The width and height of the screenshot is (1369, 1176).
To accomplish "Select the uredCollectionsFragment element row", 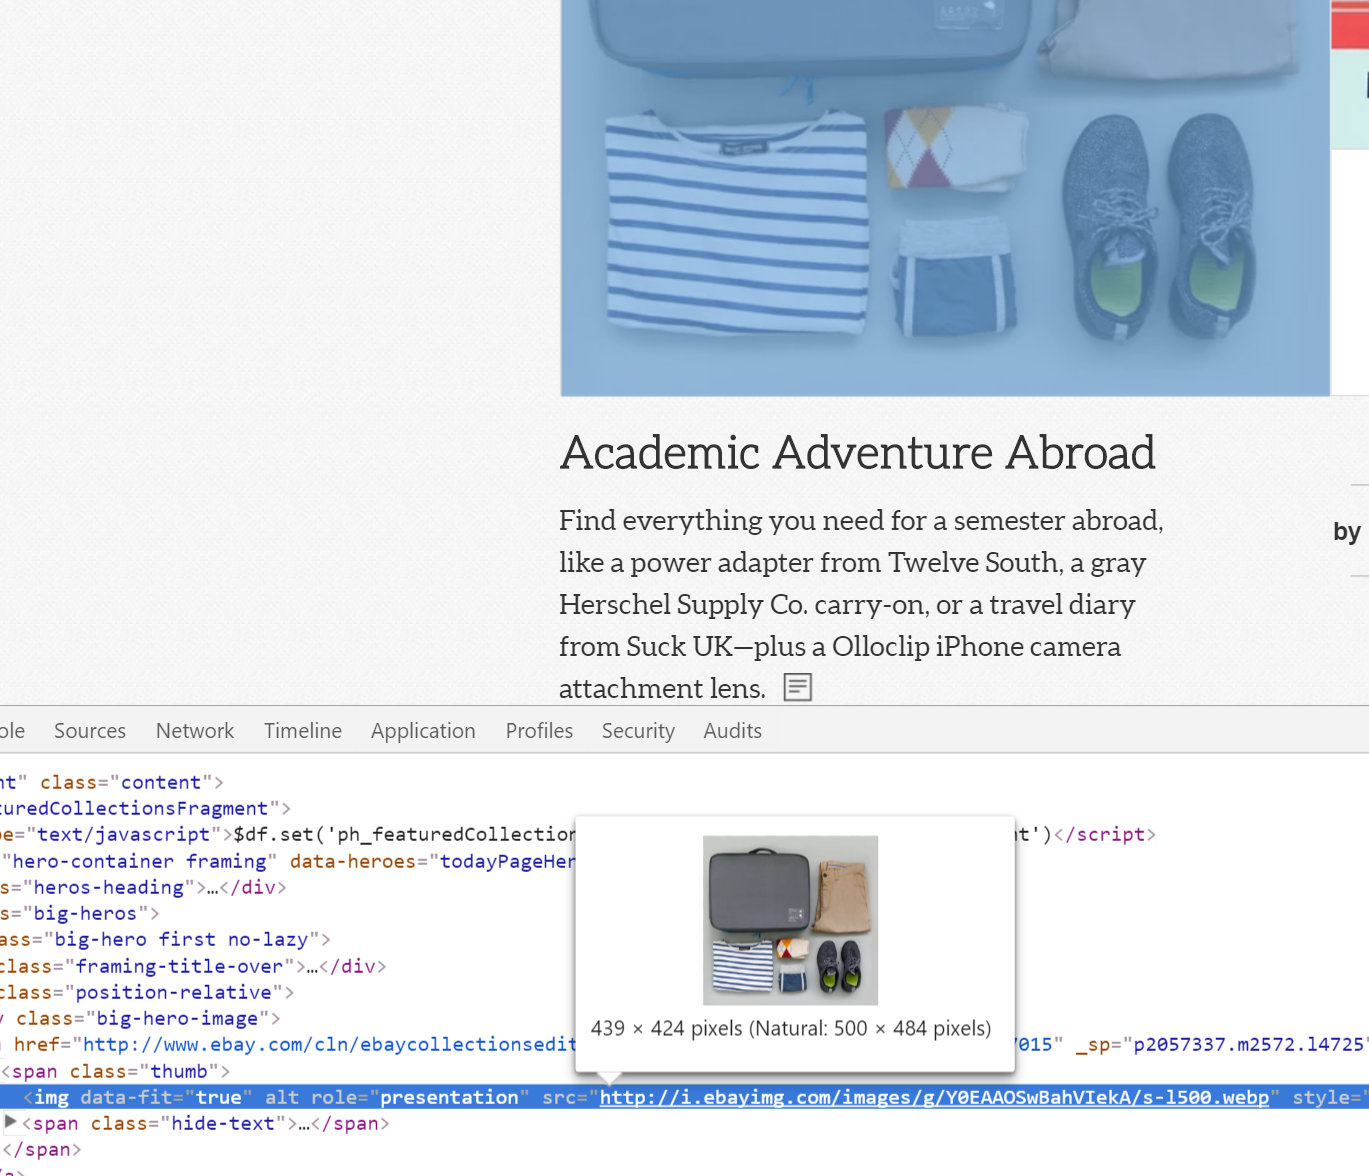I will click(x=146, y=808).
